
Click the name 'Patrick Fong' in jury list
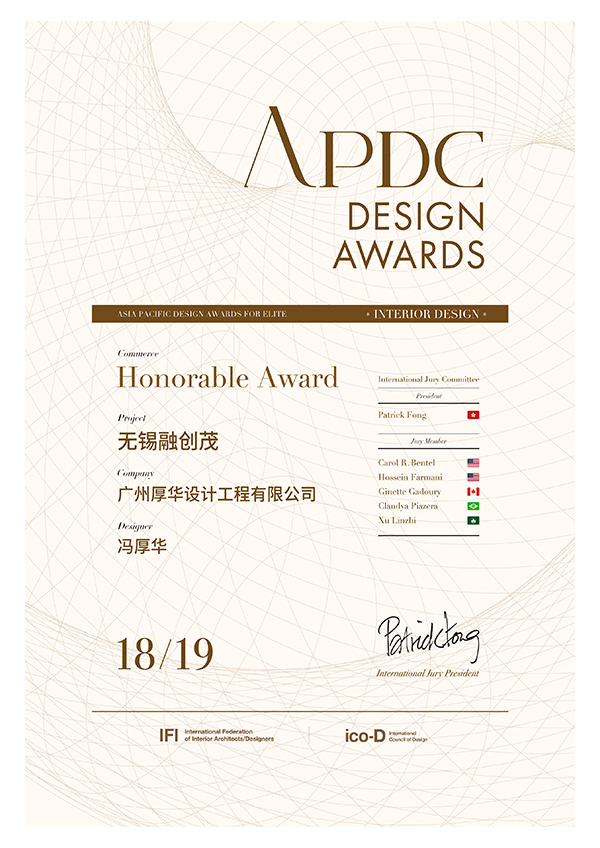[x=402, y=415]
